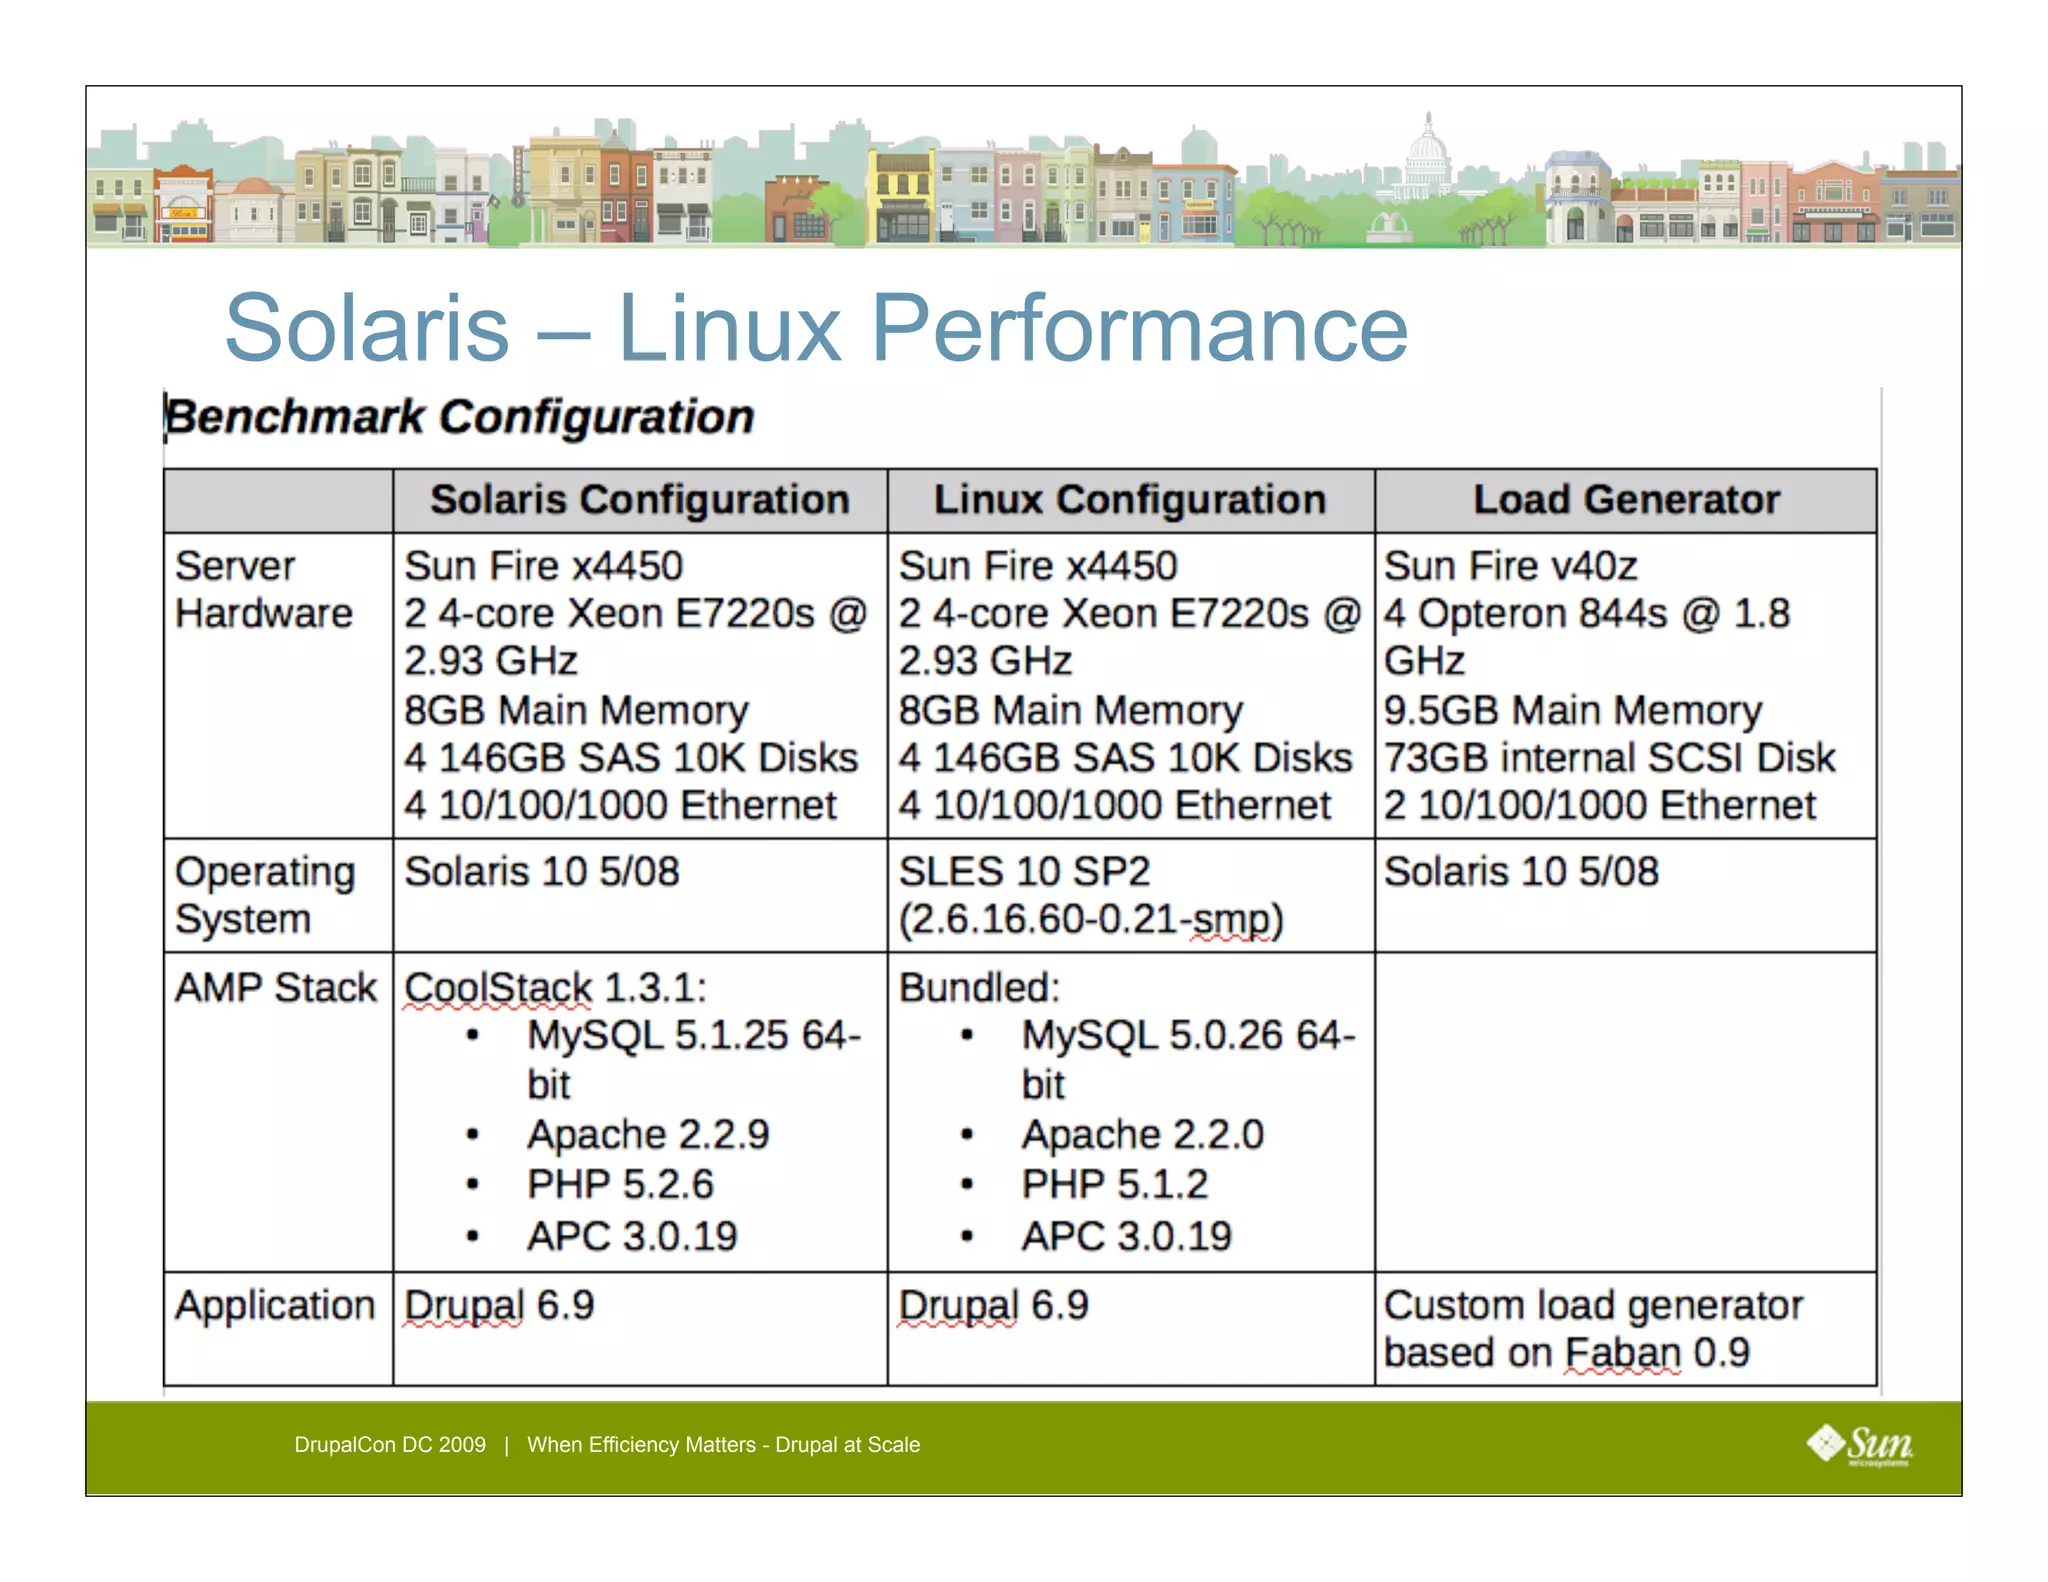Image resolution: width=2048 pixels, height=1582 pixels.
Task: Click the DrupalCon DC 2009 footer text
Action: click(390, 1444)
